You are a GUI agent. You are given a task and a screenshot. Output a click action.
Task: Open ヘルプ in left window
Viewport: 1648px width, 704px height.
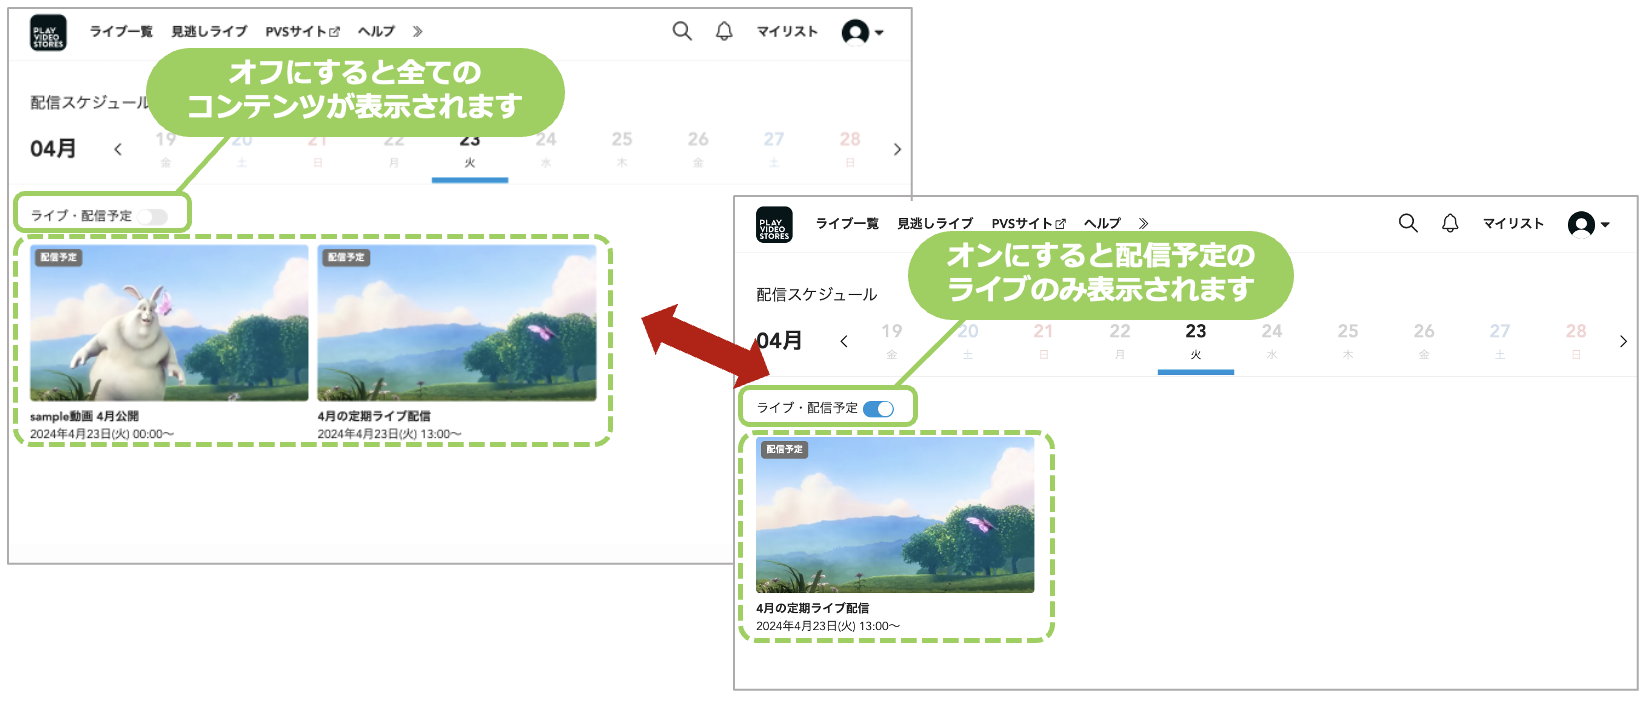coord(376,32)
